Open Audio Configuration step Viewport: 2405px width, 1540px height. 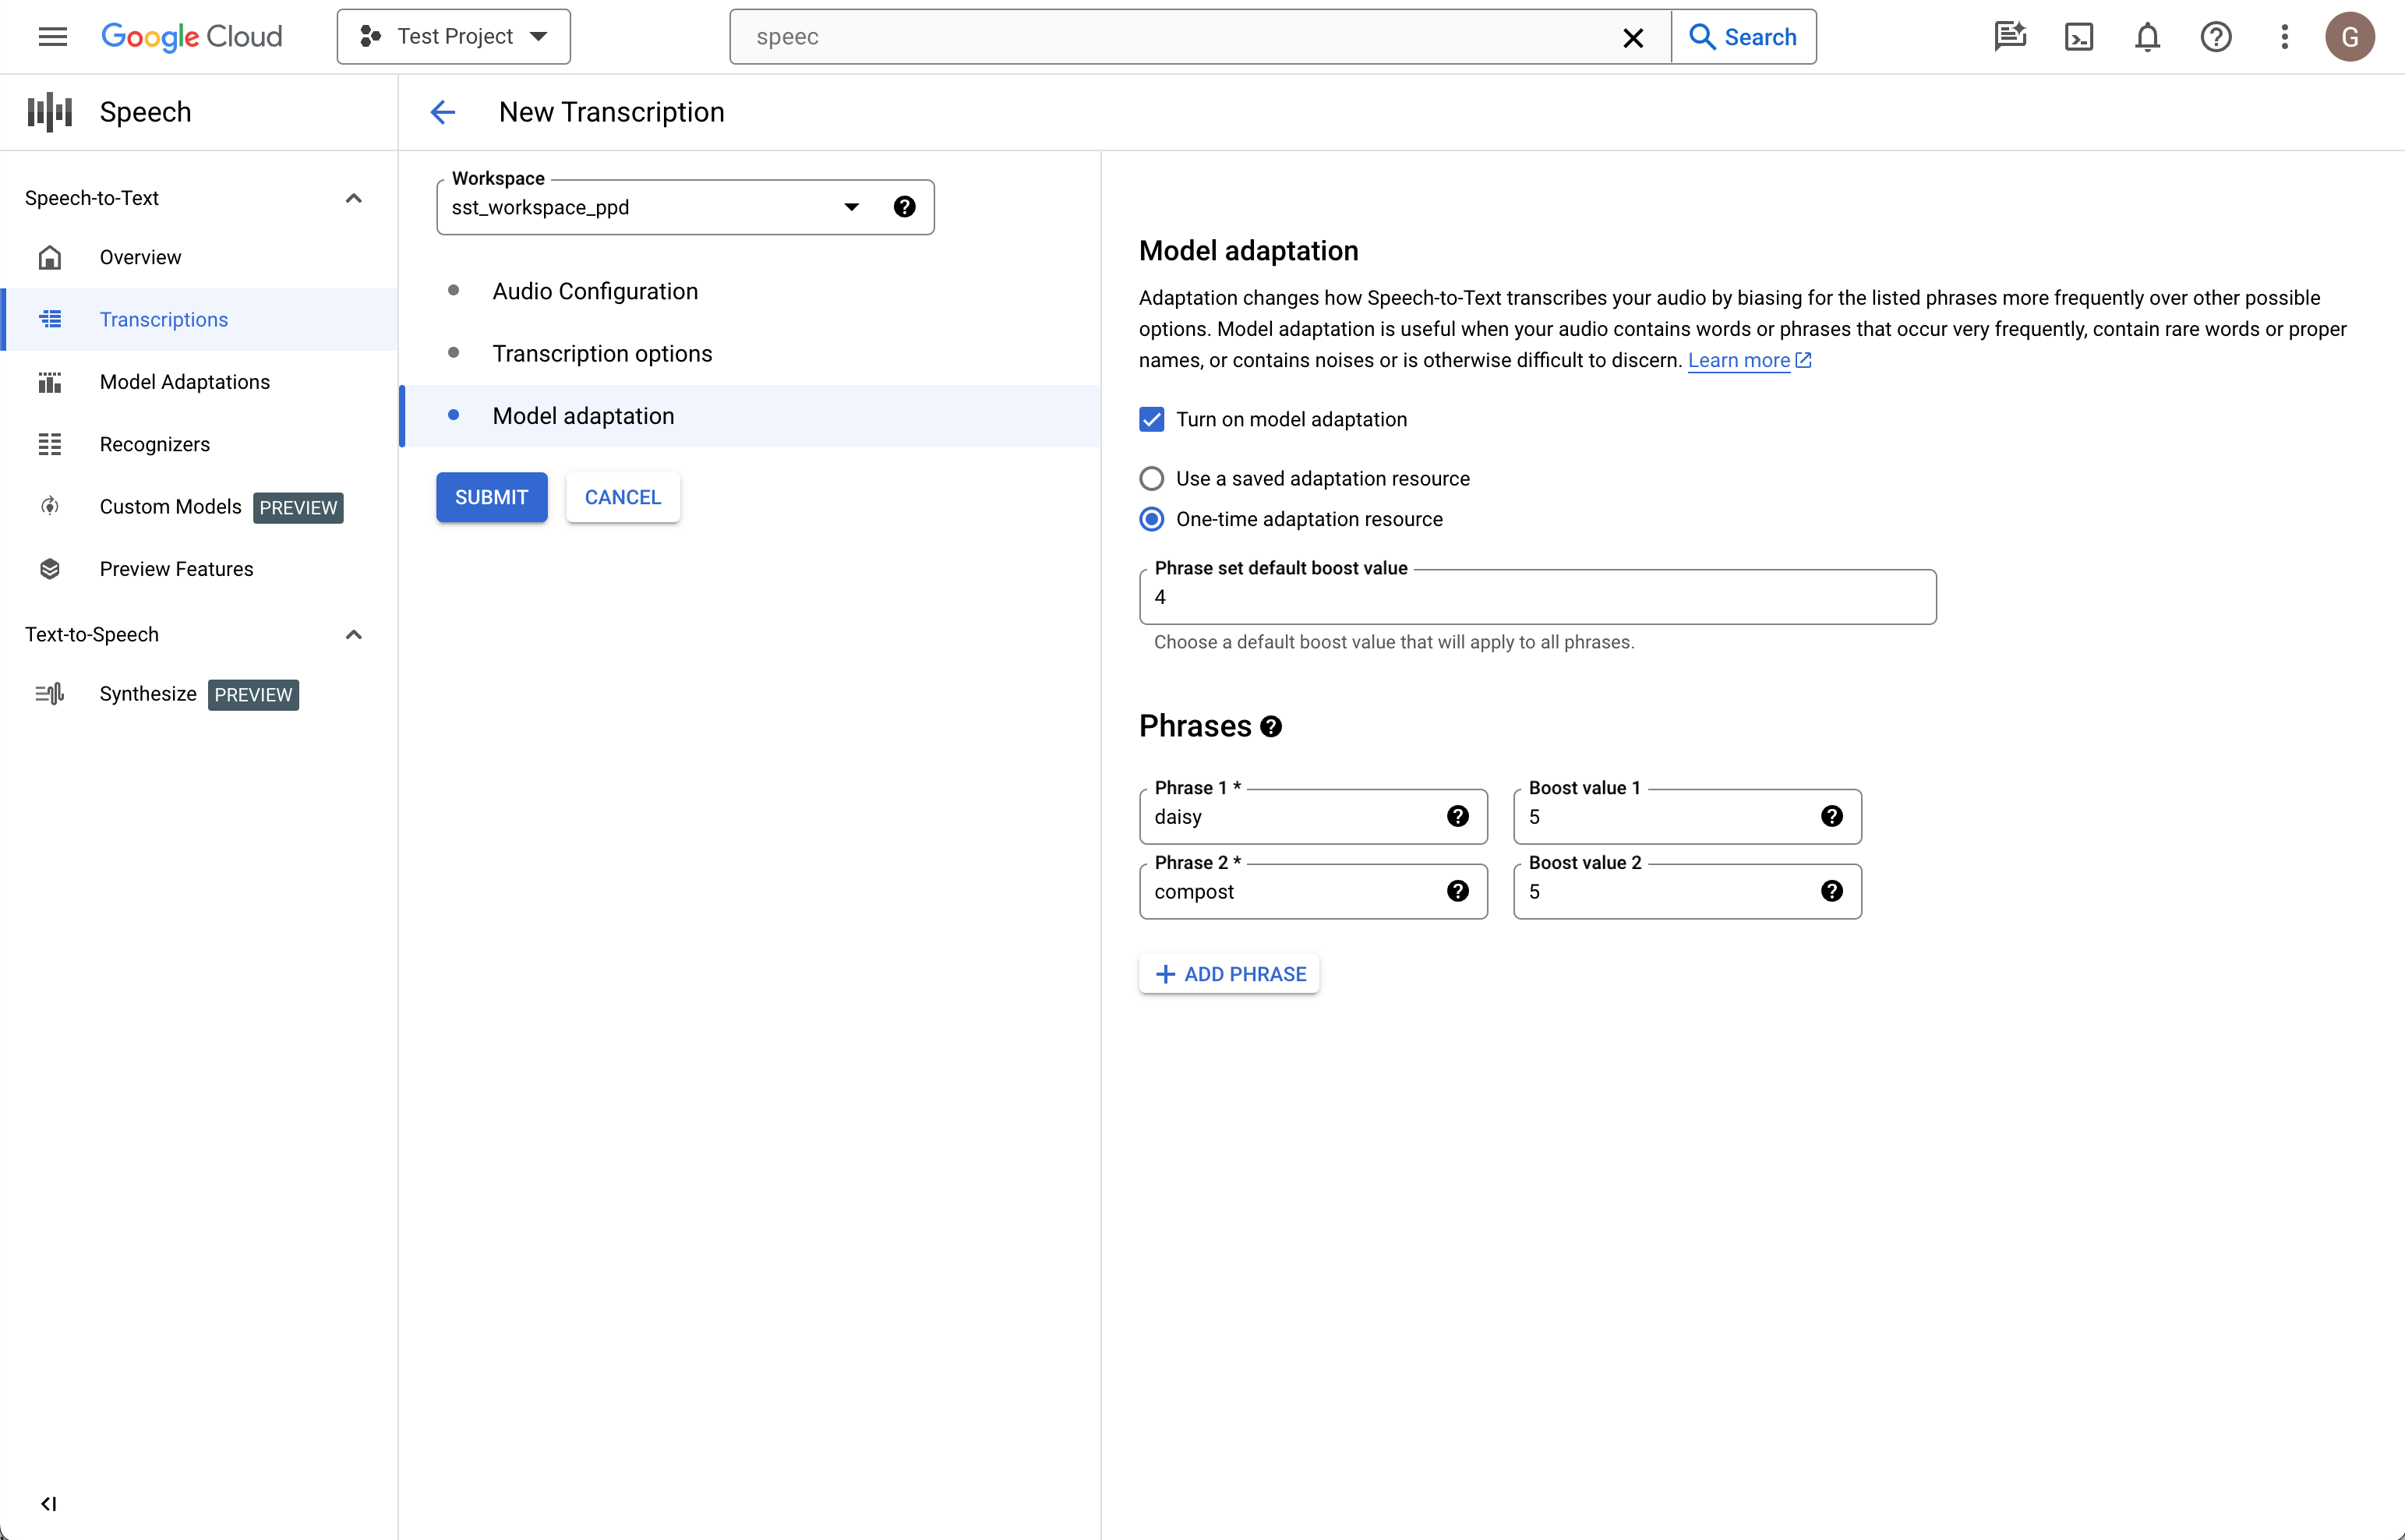click(595, 291)
